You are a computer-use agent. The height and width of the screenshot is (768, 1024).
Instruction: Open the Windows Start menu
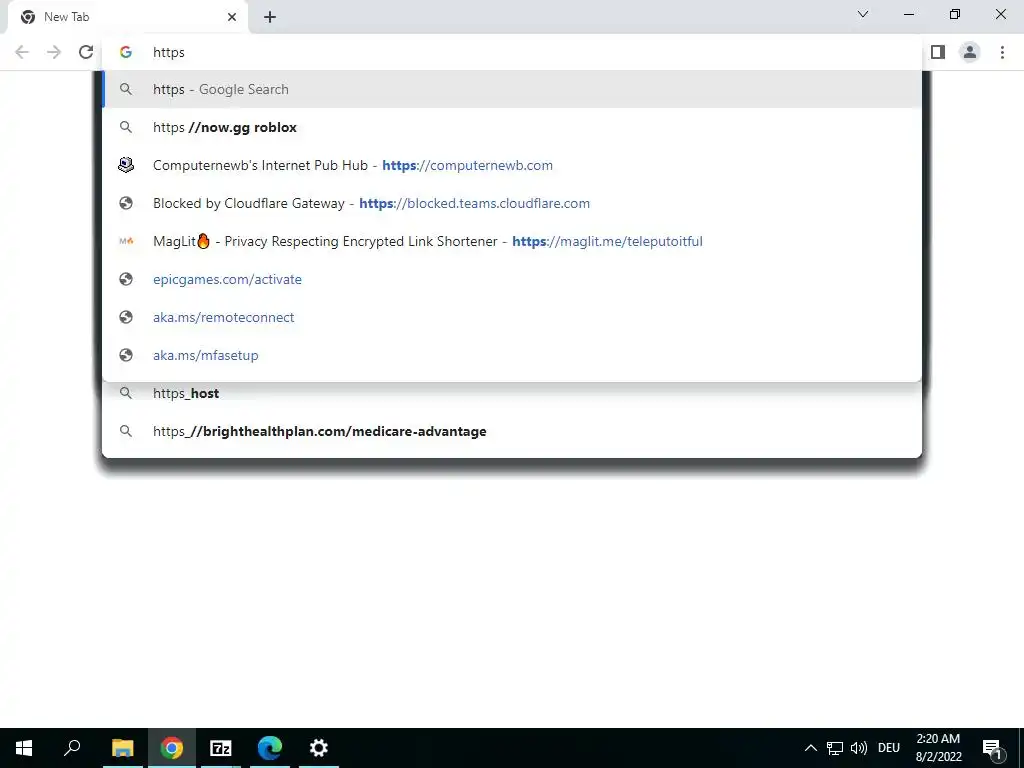coord(24,748)
